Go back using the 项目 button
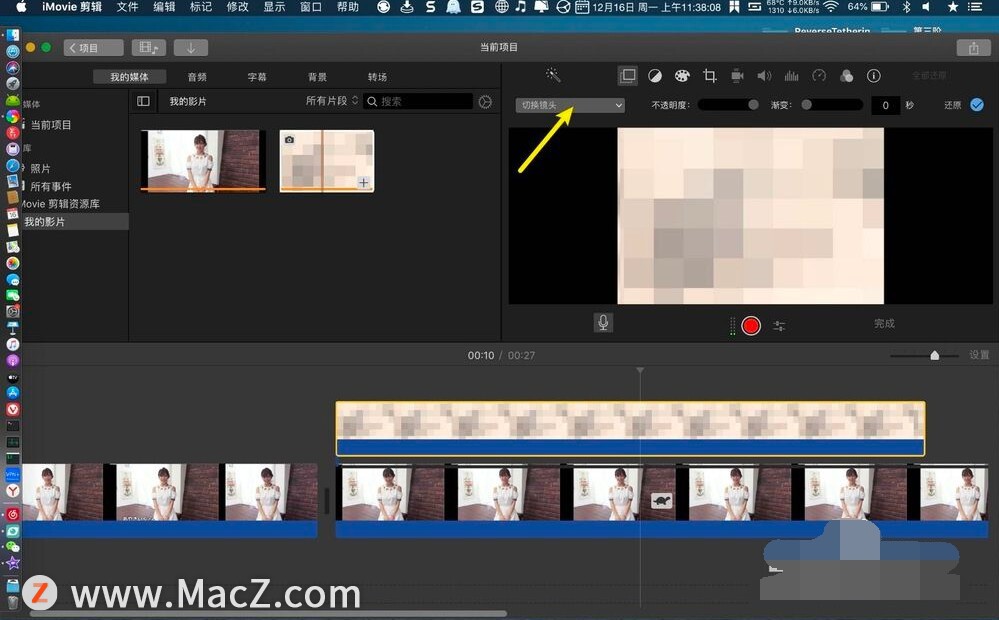This screenshot has width=999, height=620. (x=93, y=48)
